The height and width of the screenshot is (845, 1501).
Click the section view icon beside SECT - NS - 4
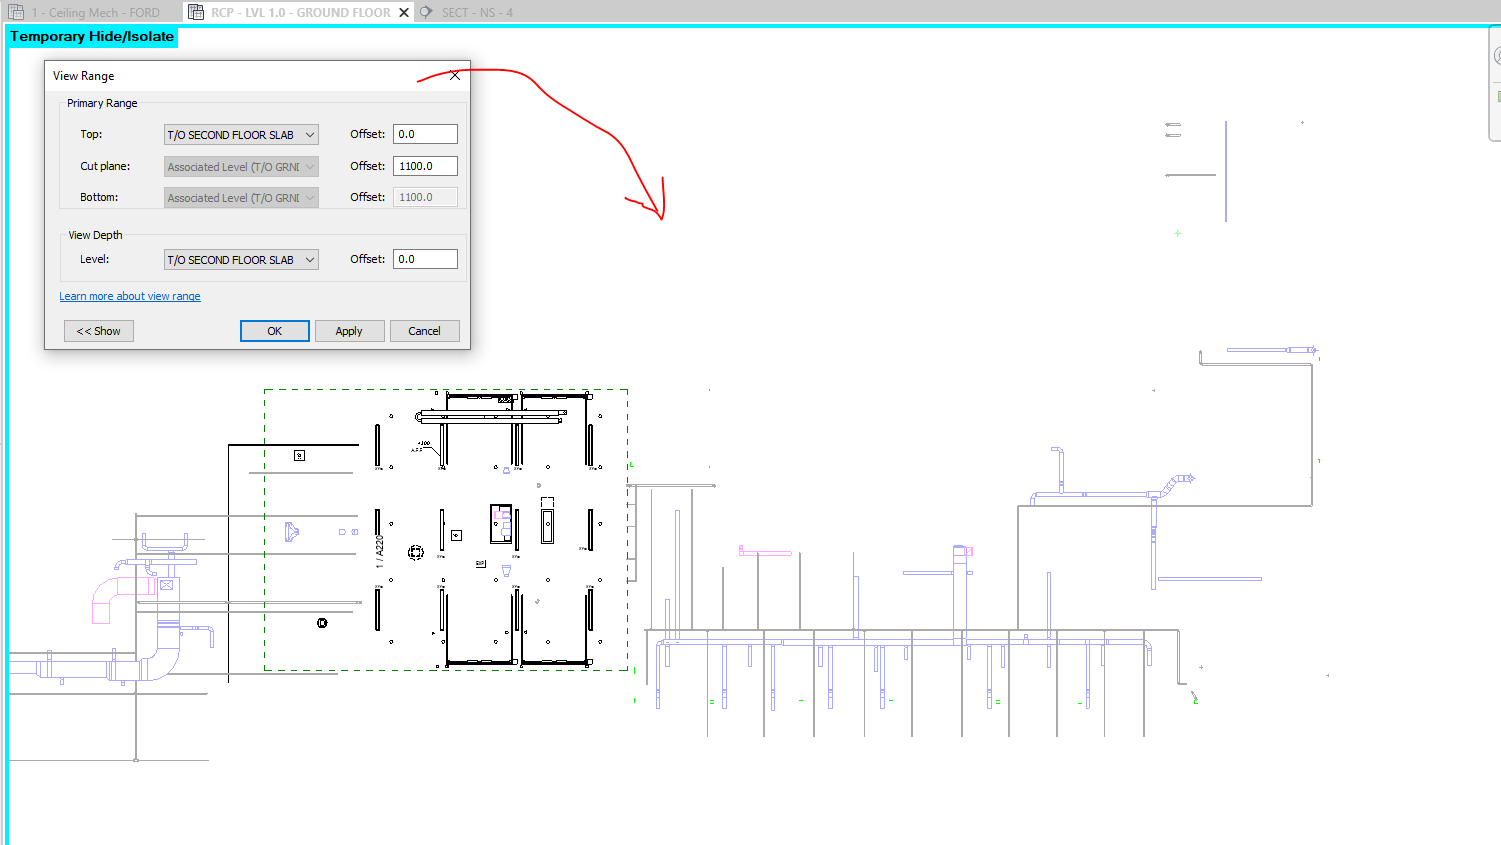pos(426,13)
